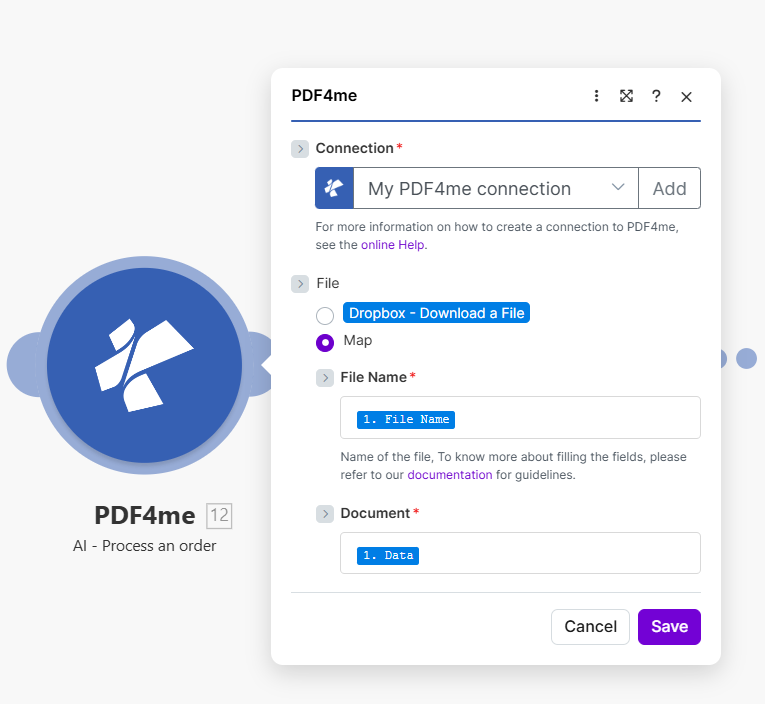Open the My PDF4me connection dropdown
The image size is (765, 704).
point(496,188)
